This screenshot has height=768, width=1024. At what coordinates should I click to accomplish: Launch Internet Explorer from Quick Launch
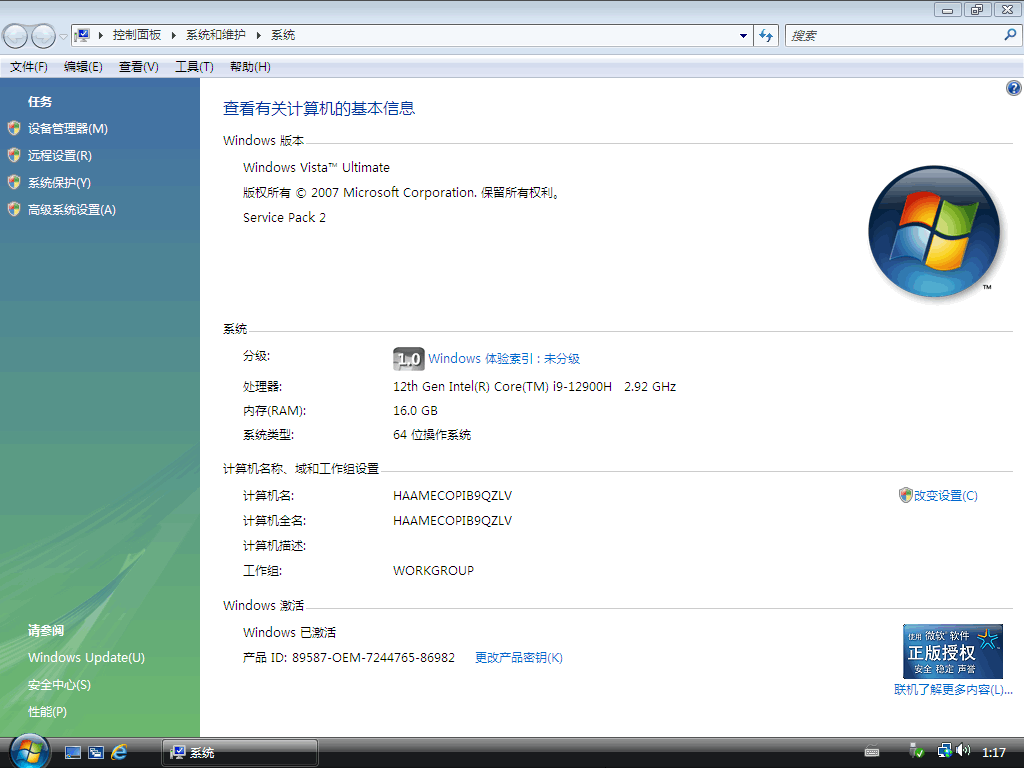point(119,752)
